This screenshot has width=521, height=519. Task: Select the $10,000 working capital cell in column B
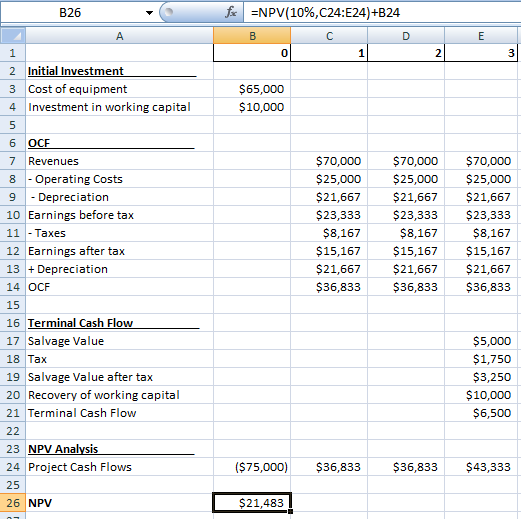pyautogui.click(x=252, y=107)
